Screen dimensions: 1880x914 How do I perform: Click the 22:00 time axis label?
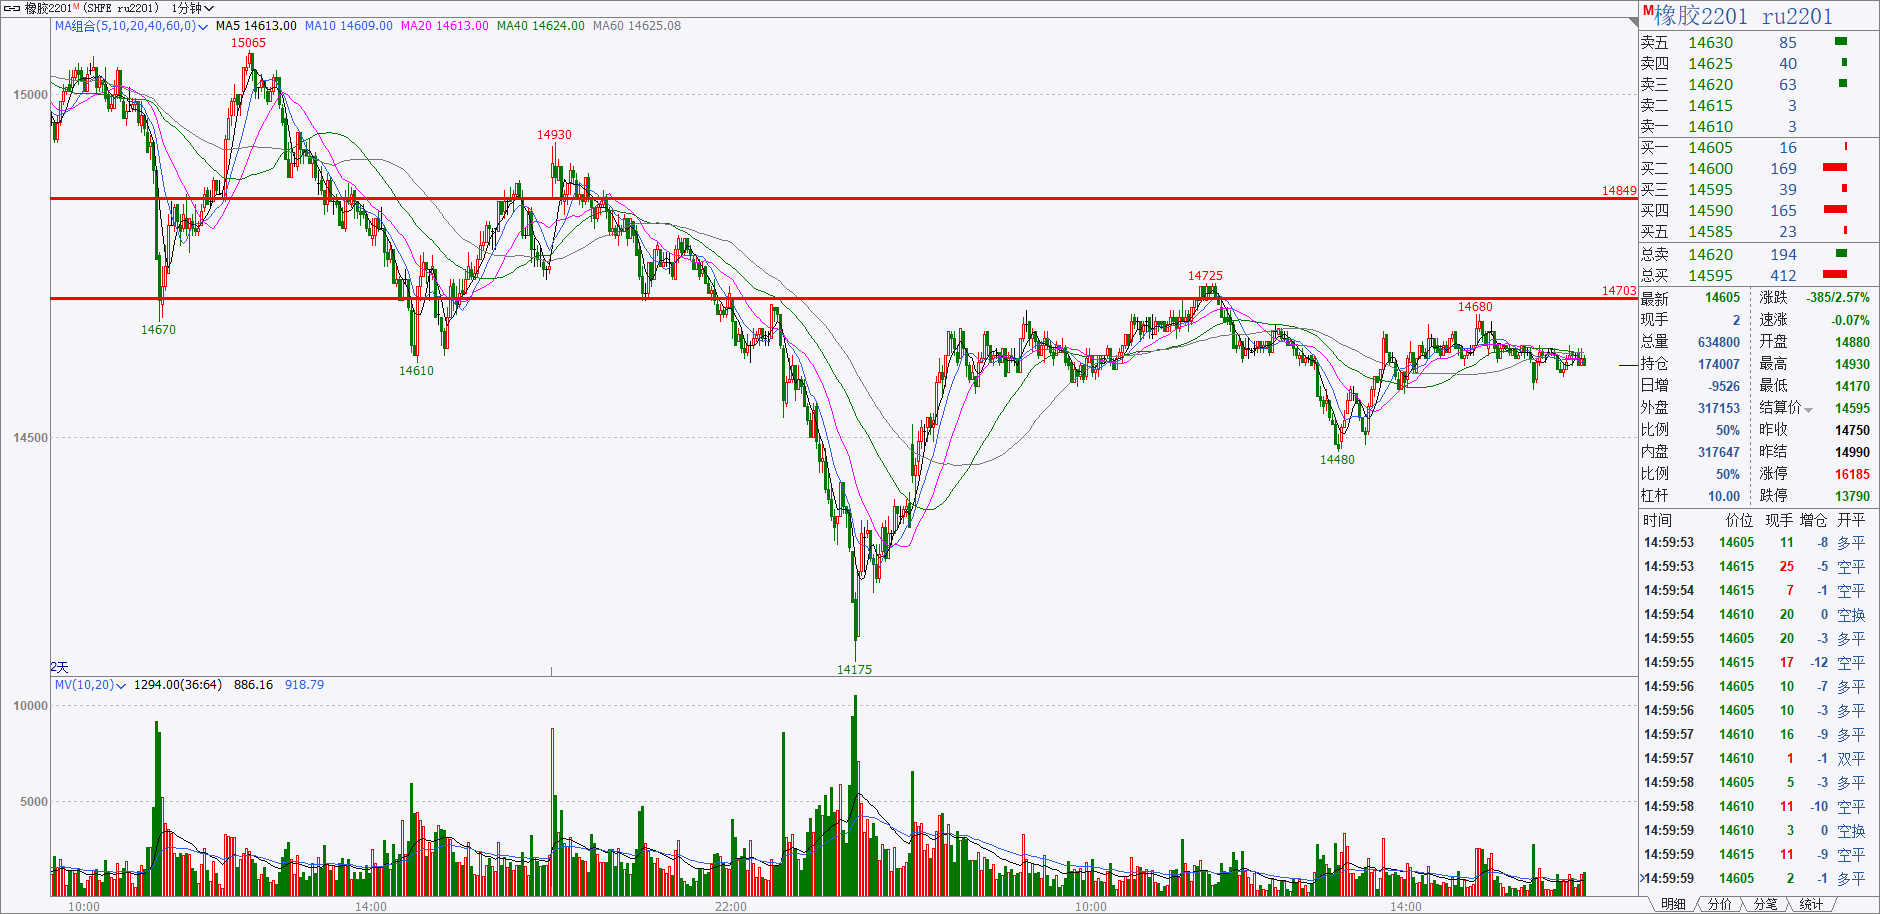(731, 907)
